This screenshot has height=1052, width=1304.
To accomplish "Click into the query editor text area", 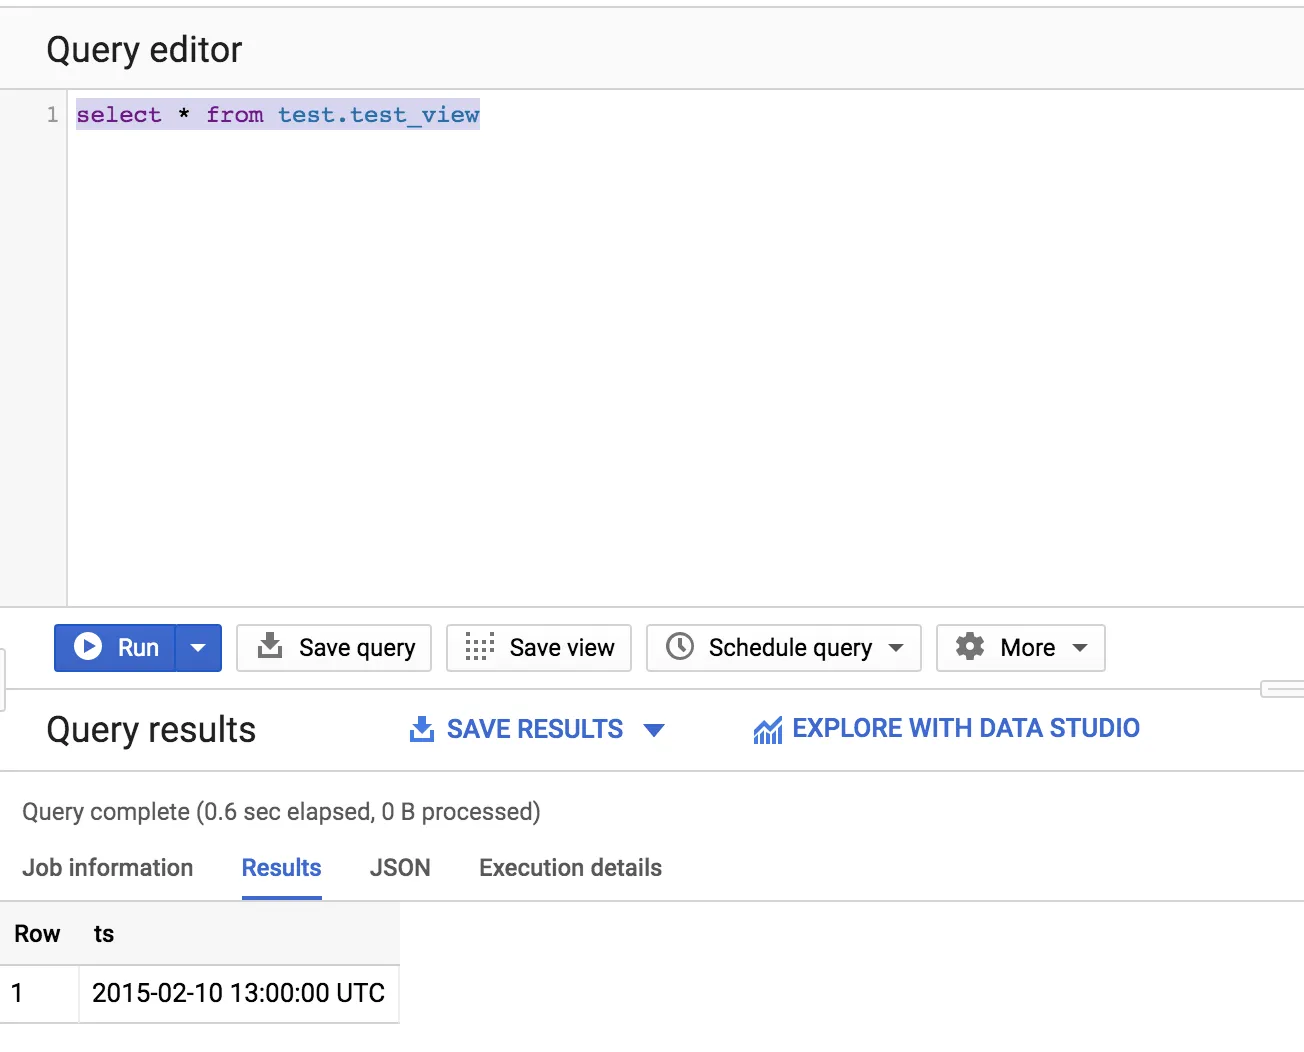I will 686,350.
